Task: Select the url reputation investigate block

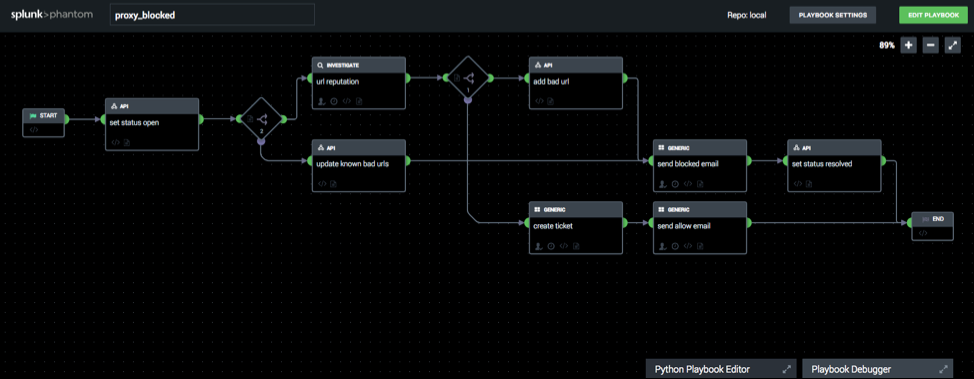Action: 358,83
